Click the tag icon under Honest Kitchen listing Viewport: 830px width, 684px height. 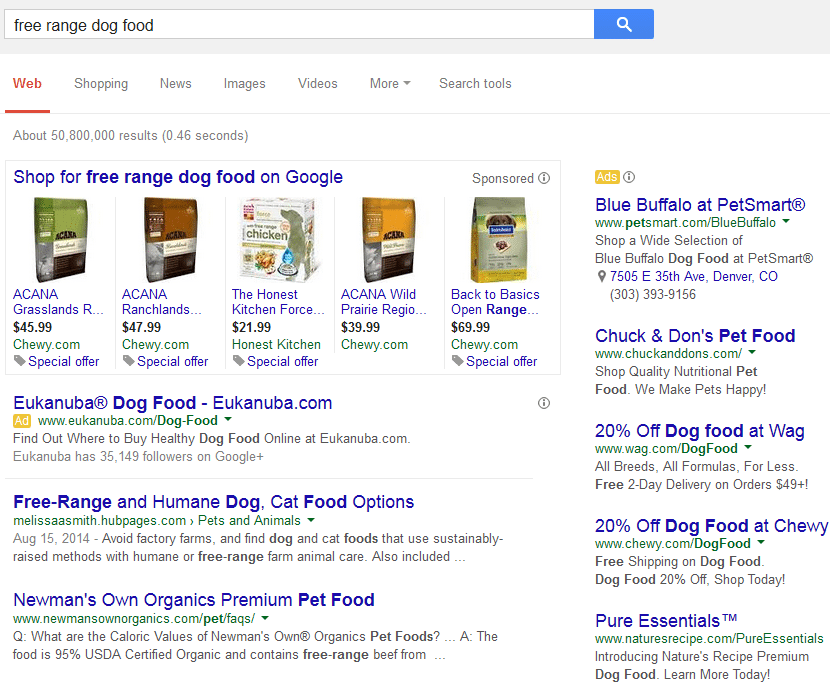pyautogui.click(x=239, y=361)
